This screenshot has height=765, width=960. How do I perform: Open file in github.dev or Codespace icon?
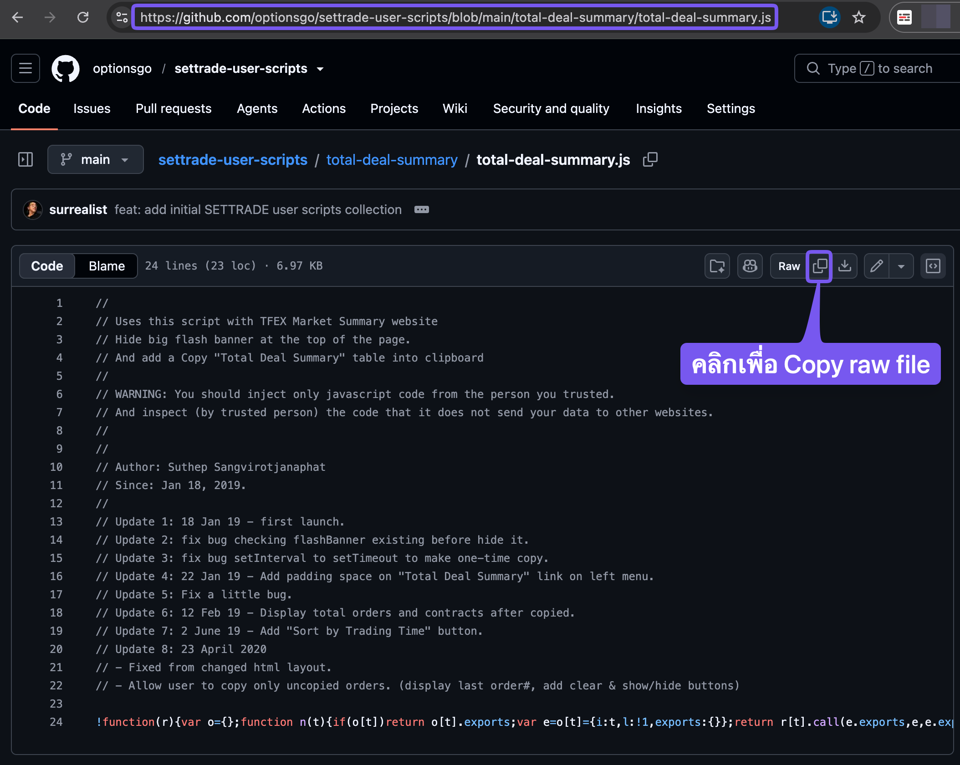coord(717,266)
